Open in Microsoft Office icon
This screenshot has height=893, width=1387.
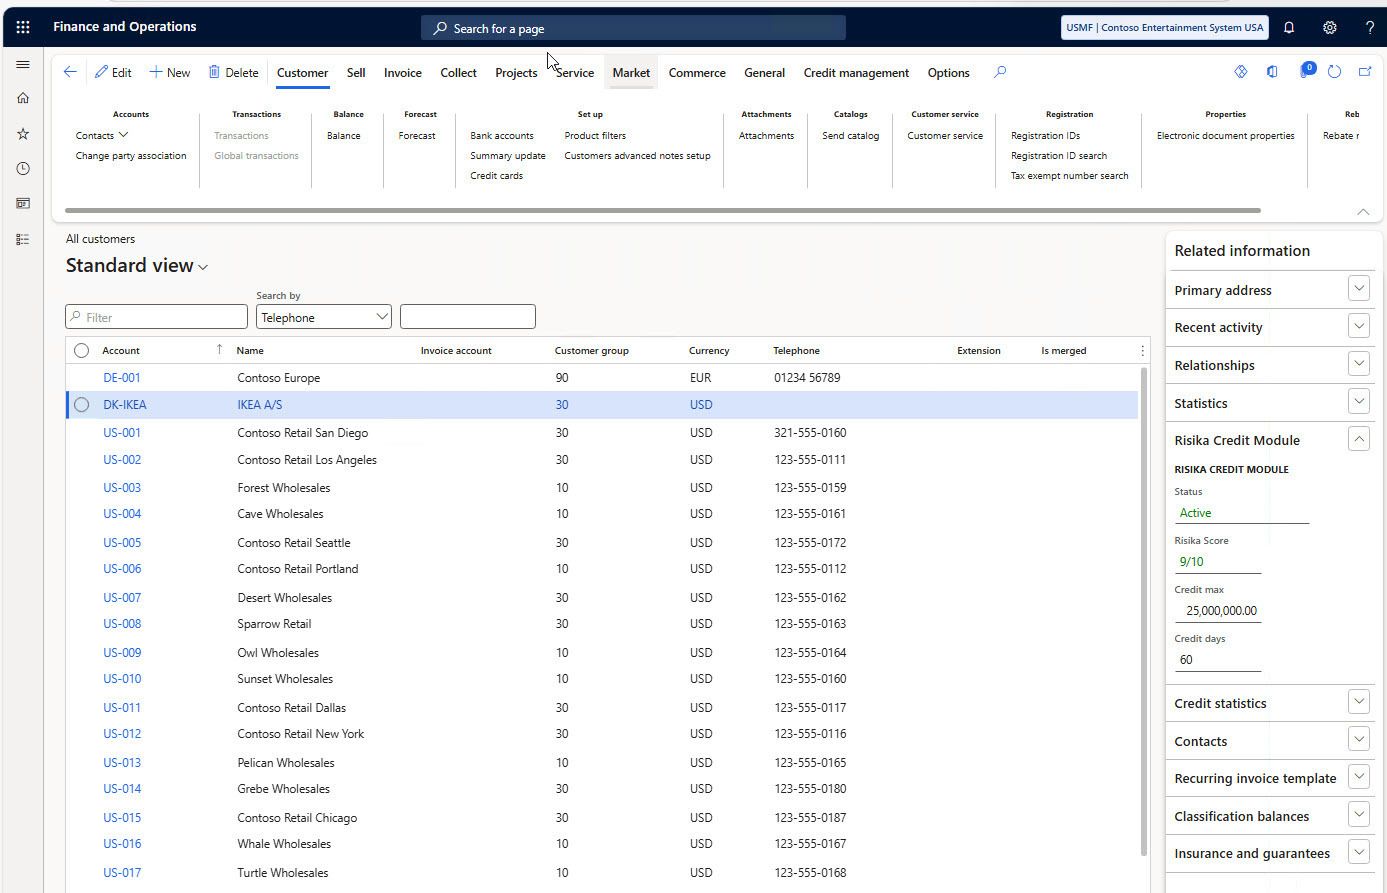(x=1272, y=72)
